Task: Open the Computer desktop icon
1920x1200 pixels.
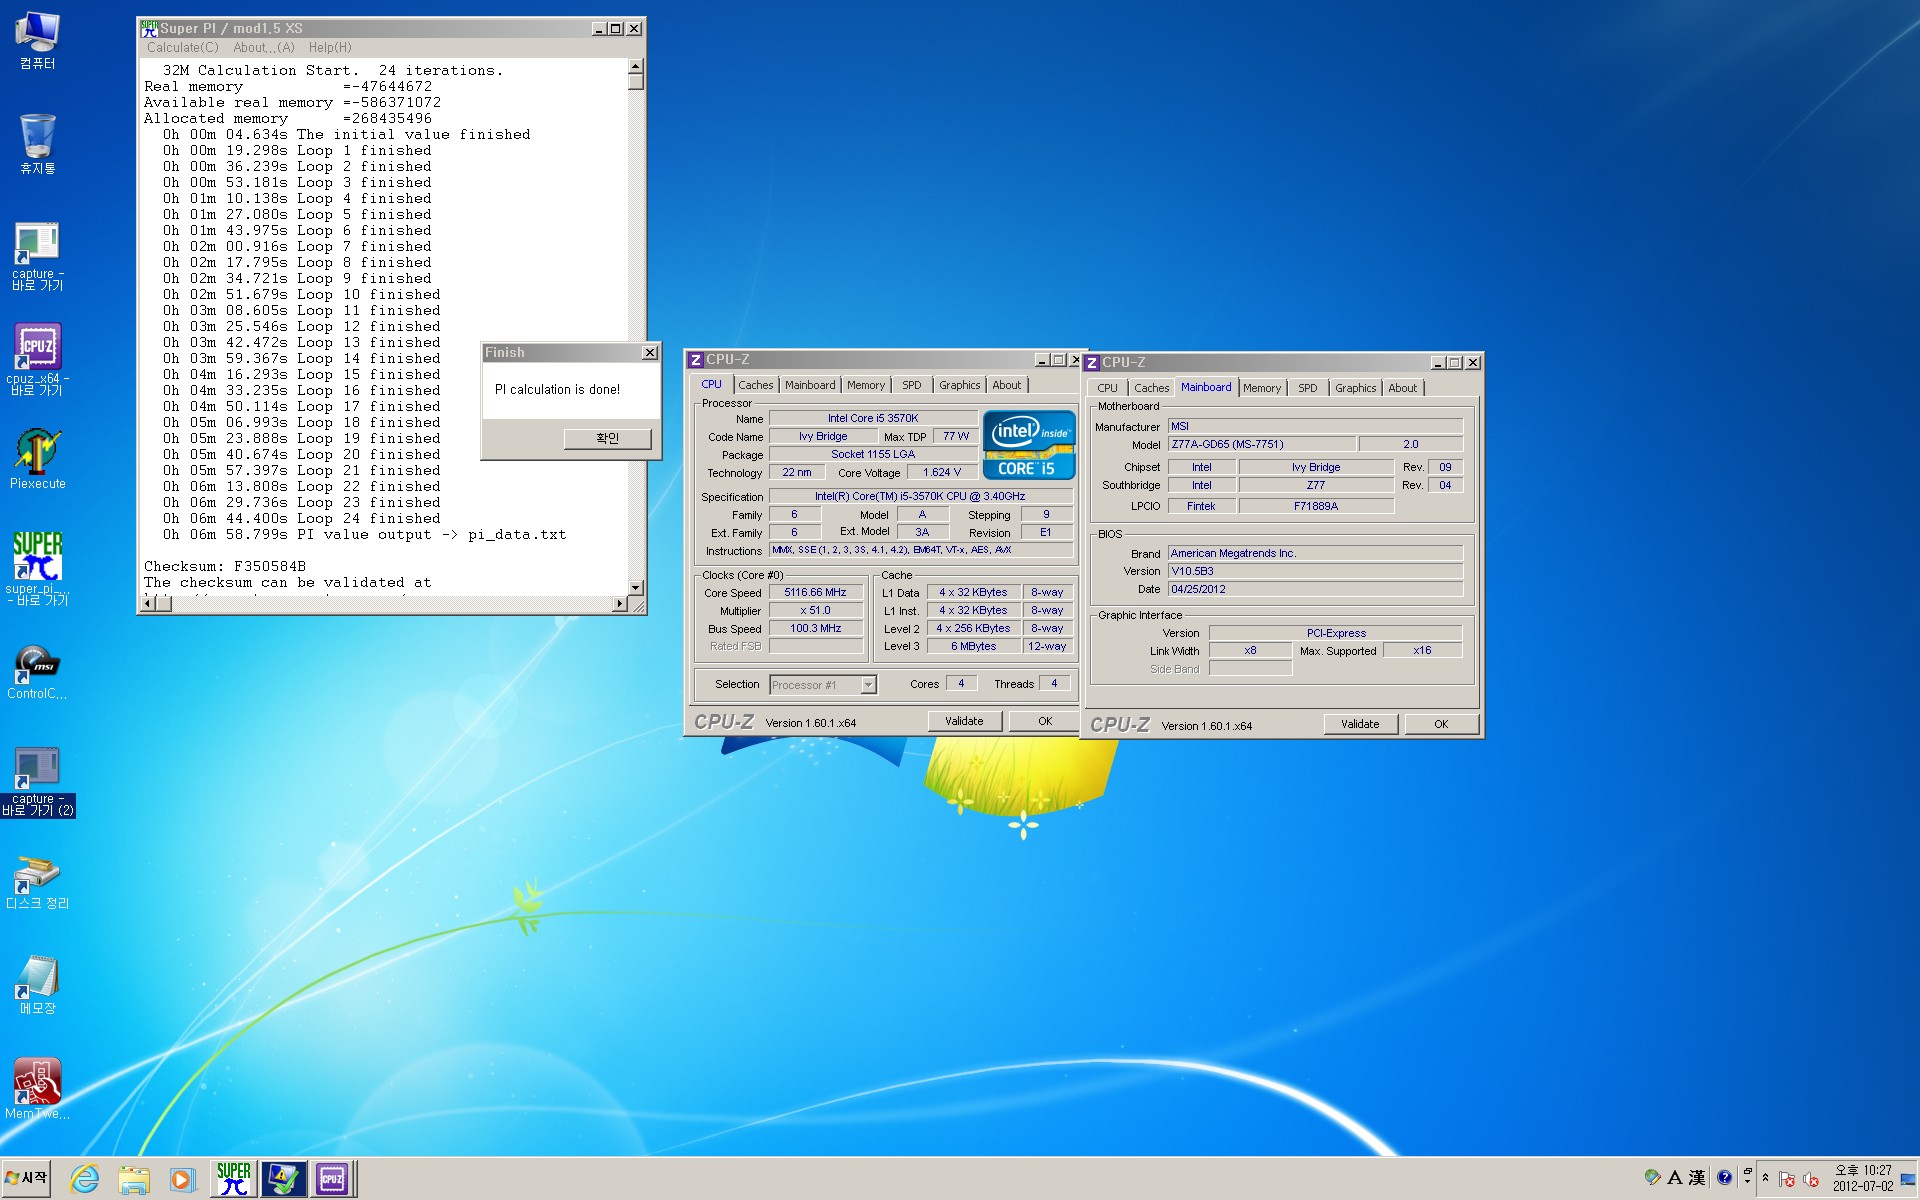Action: 37,40
